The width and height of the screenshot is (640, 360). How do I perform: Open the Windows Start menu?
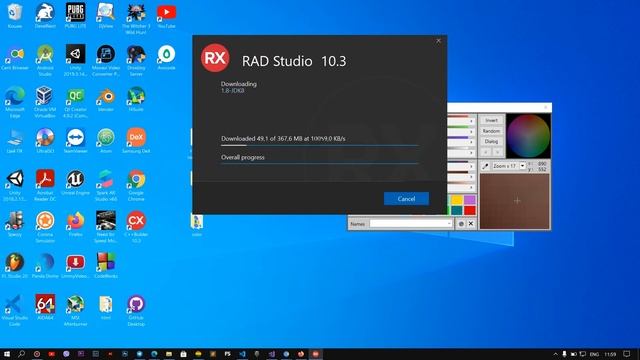pos(7,354)
